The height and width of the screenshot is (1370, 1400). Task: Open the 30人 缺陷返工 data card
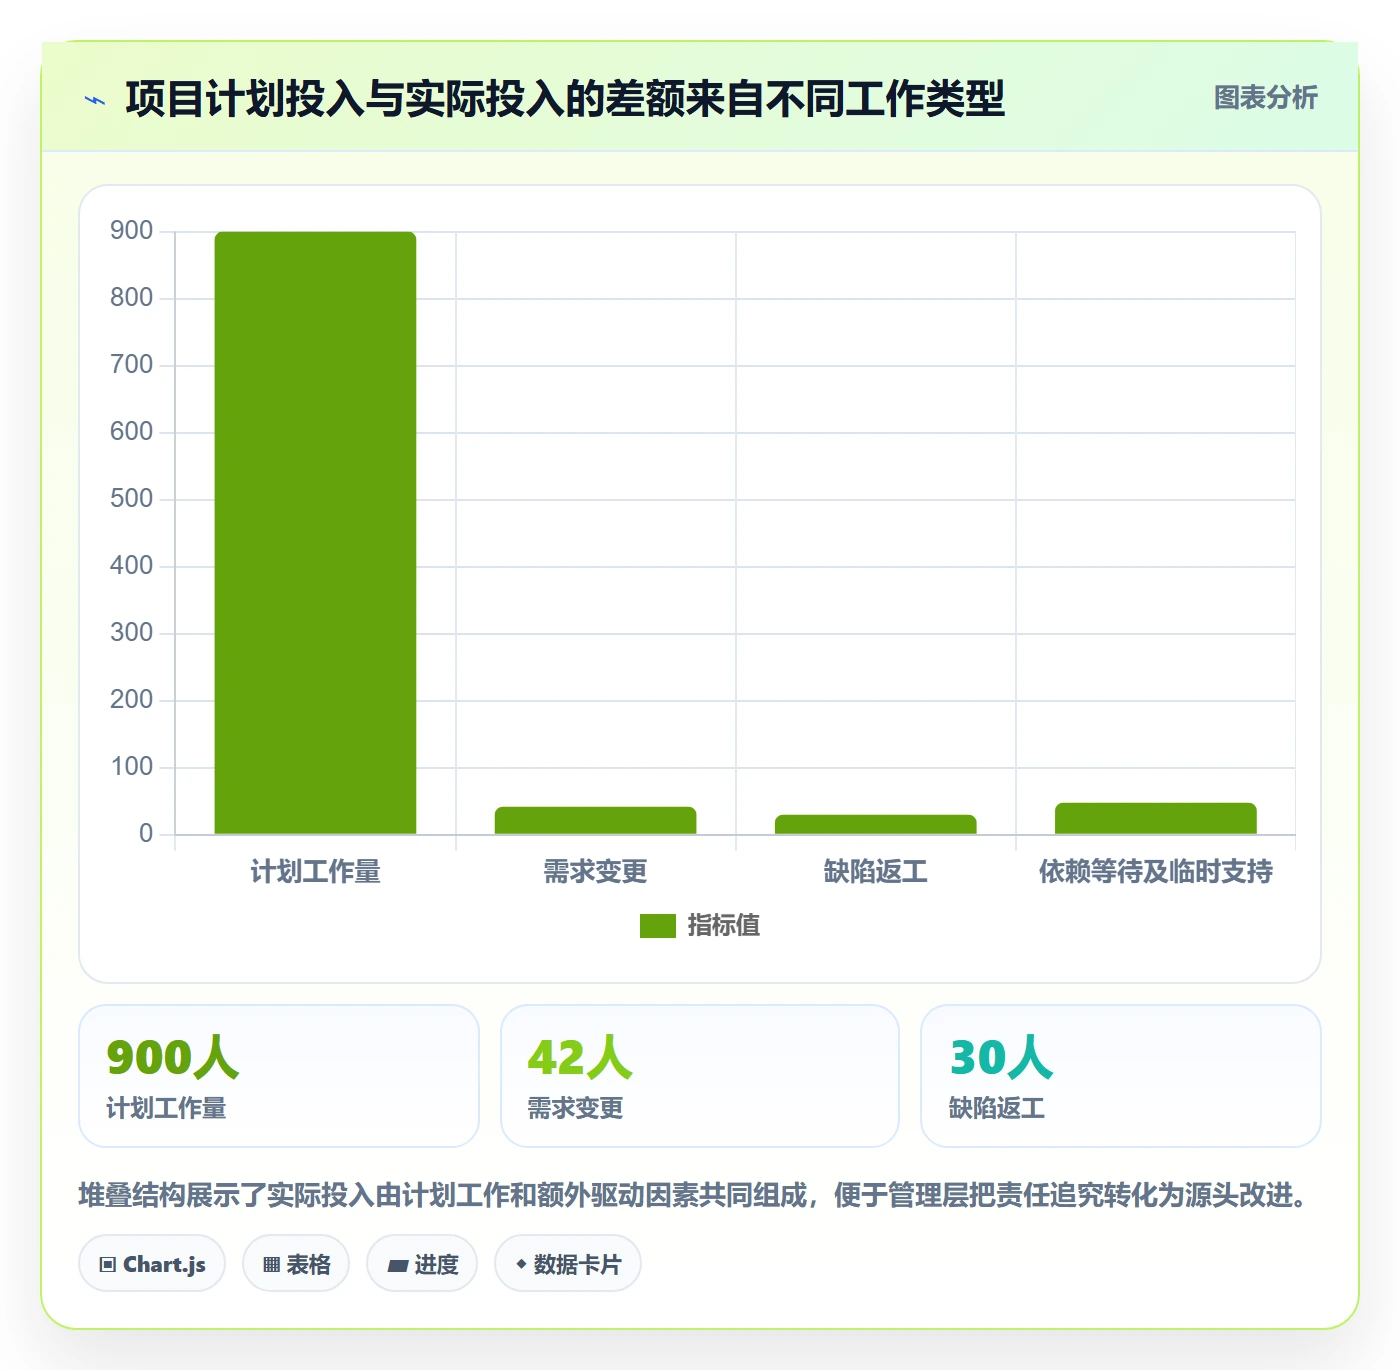click(1121, 1076)
